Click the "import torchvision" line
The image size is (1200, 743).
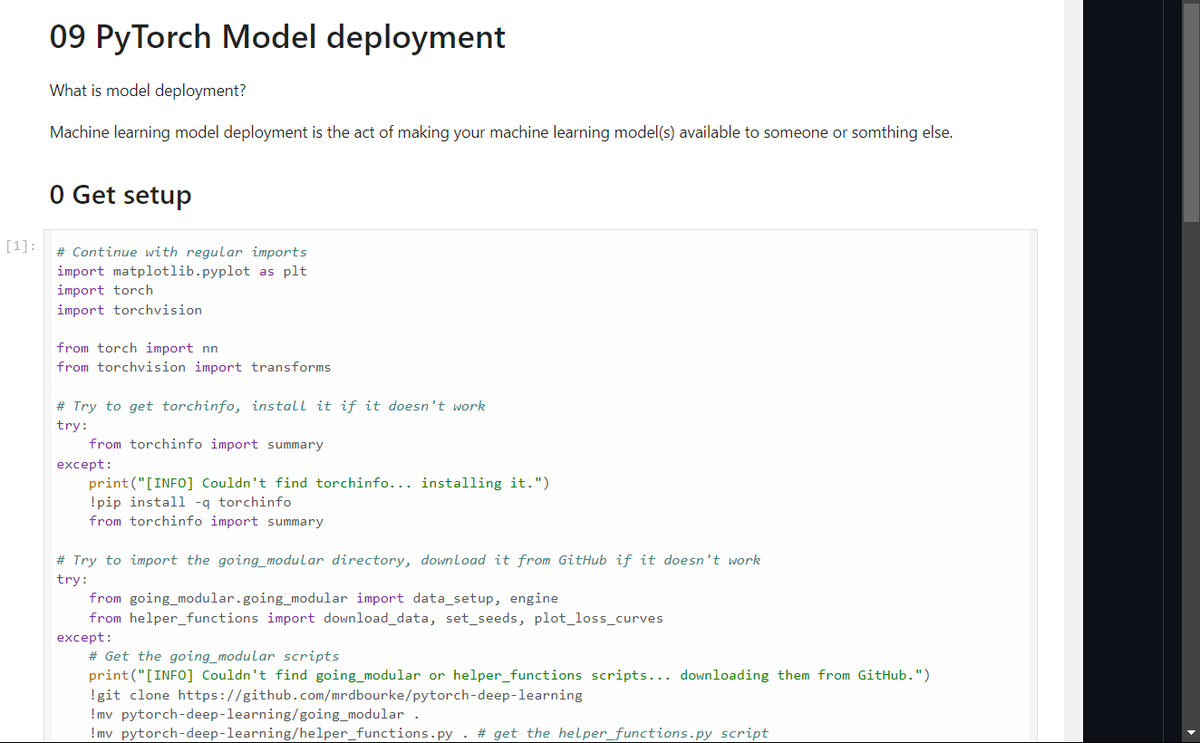129,310
